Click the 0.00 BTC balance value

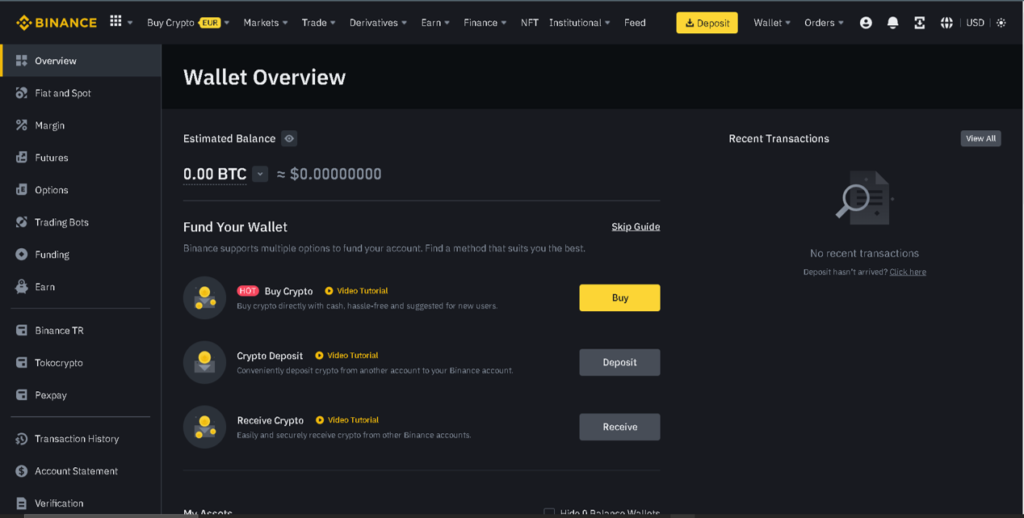(215, 174)
